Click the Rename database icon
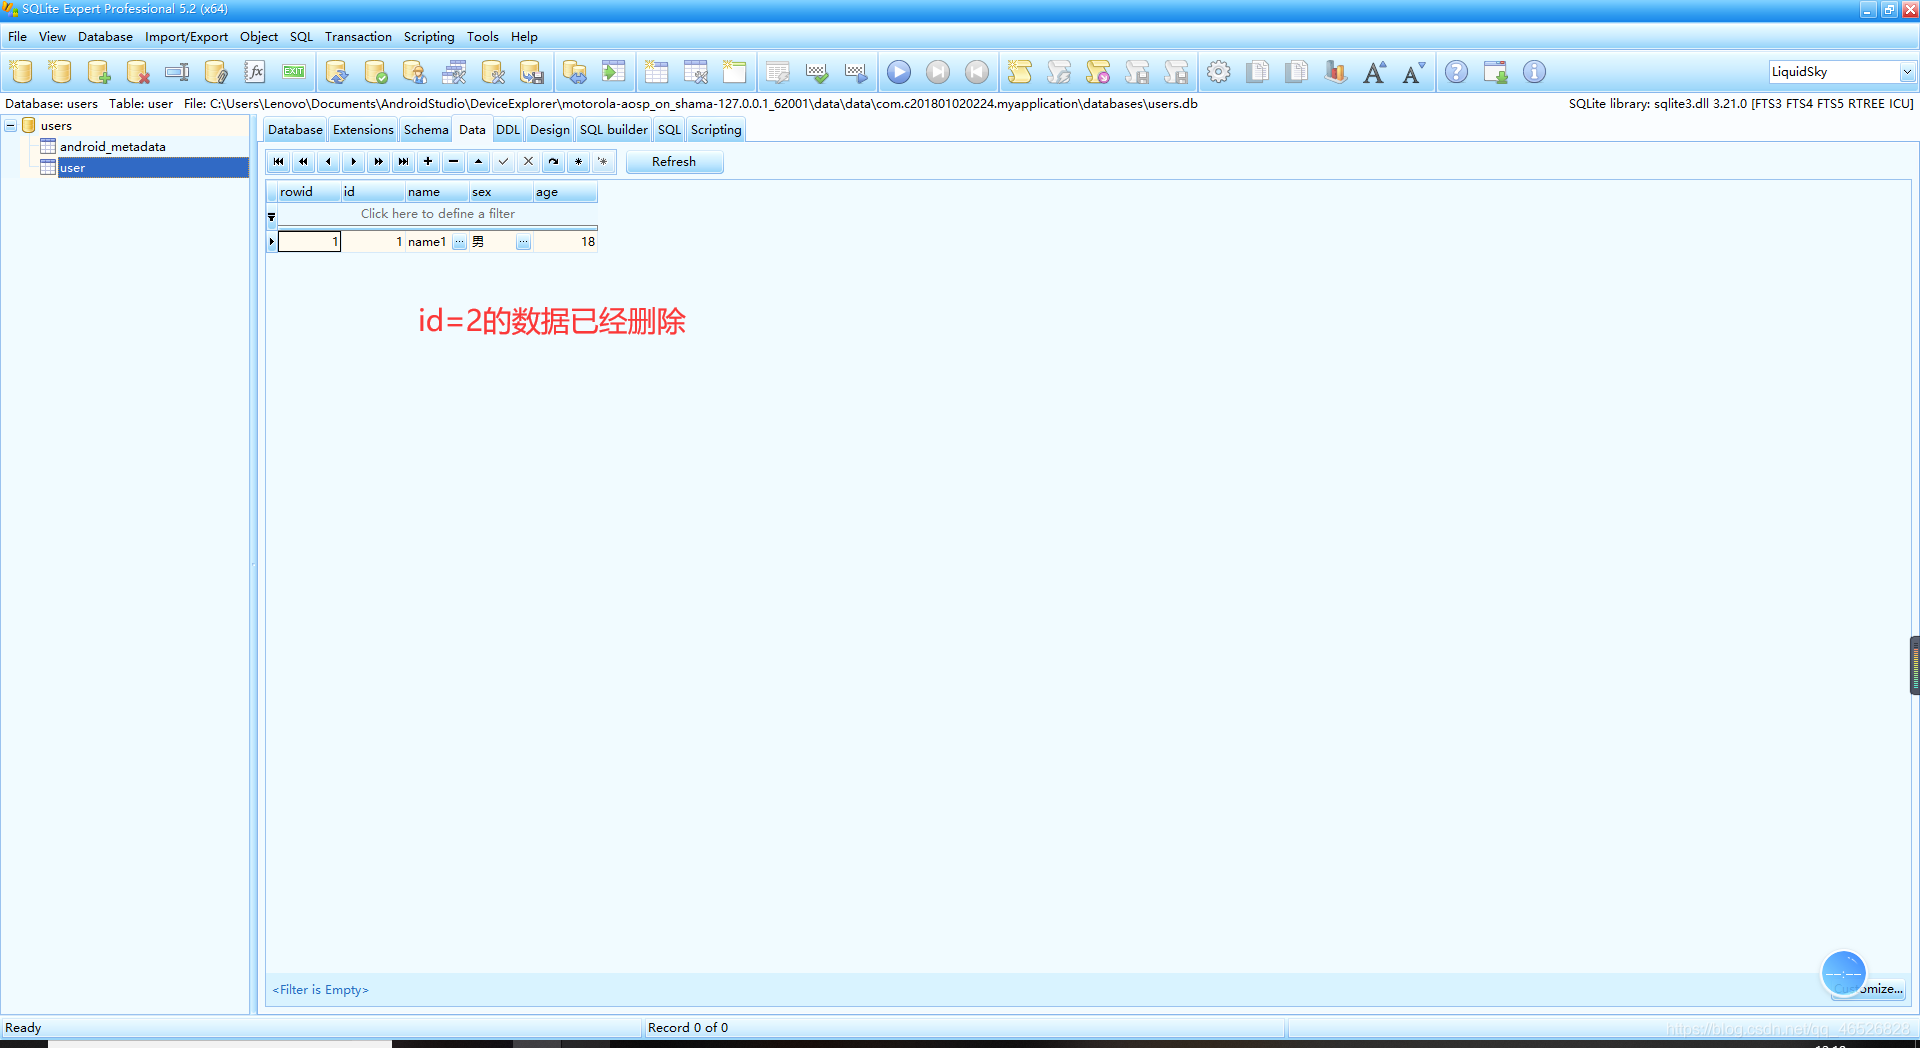Viewport: 1920px width, 1048px height. 177,72
